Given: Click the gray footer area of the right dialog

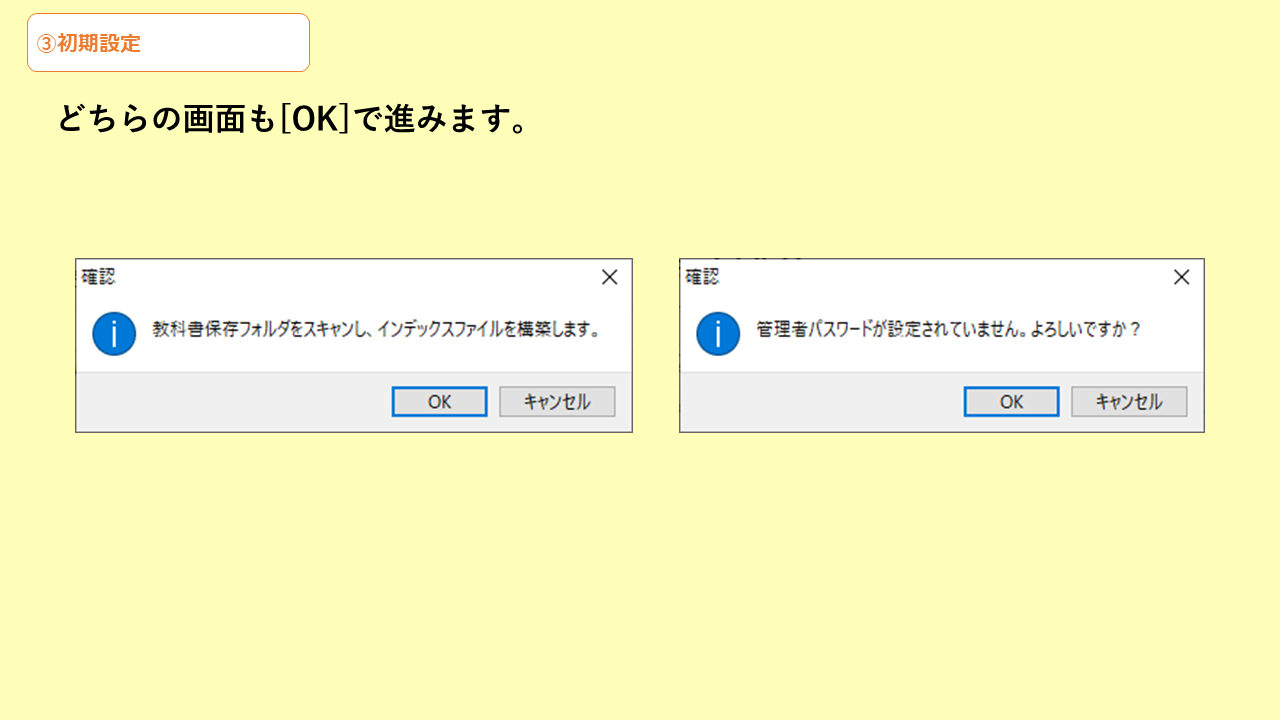Looking at the screenshot, I should tap(822, 402).
